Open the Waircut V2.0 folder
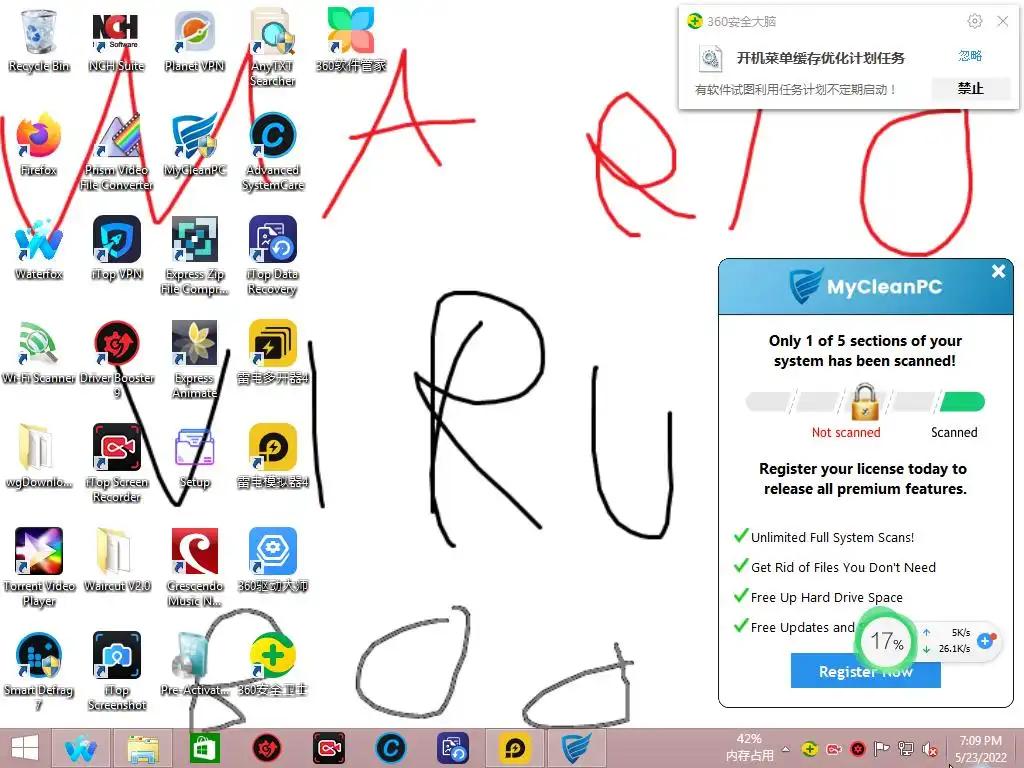 (116, 560)
